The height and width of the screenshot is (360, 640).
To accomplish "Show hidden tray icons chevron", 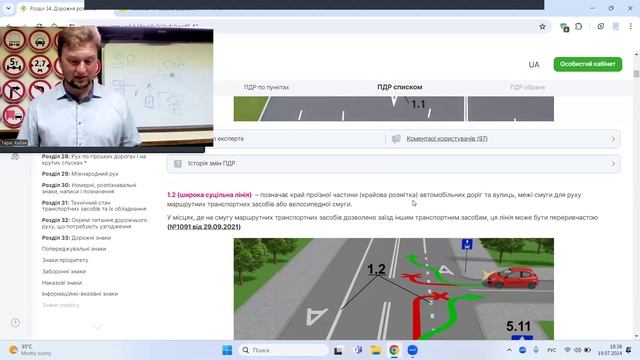I will [x=509, y=350].
